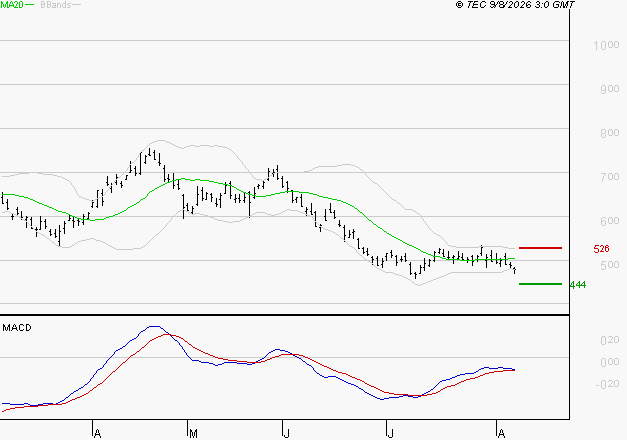Click the BBands legend label
The width and height of the screenshot is (627, 440).
(x=56, y=5)
